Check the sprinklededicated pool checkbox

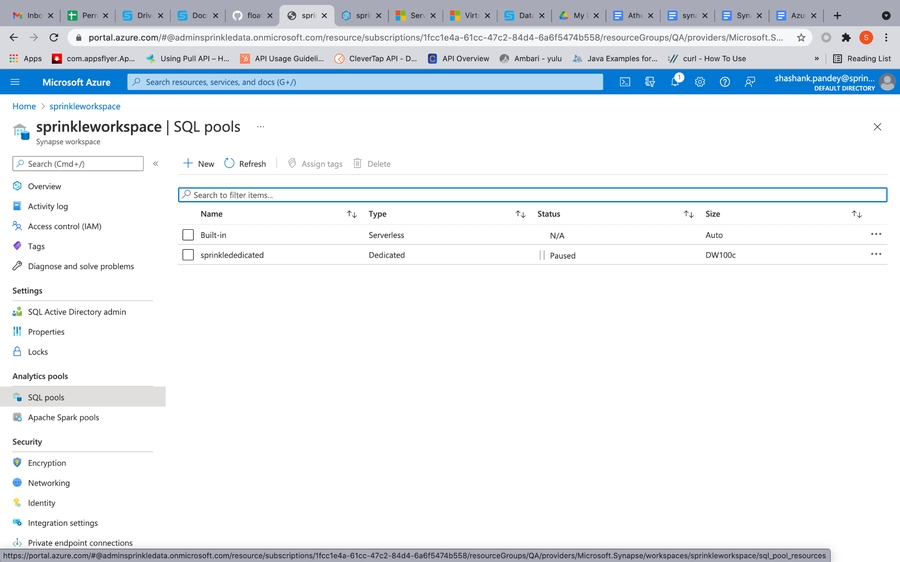188,255
